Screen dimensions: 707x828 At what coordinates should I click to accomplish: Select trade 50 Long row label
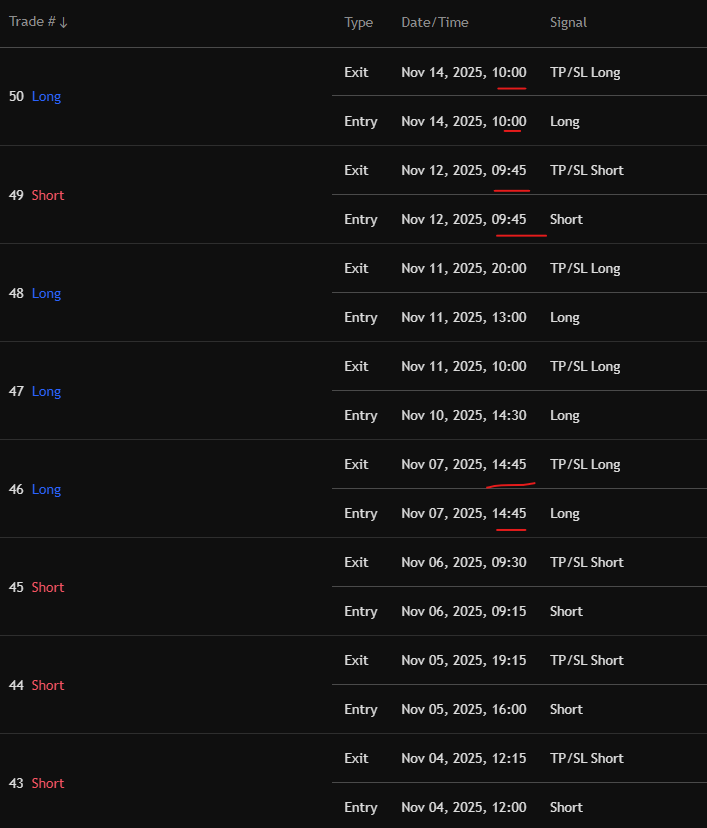[35, 97]
